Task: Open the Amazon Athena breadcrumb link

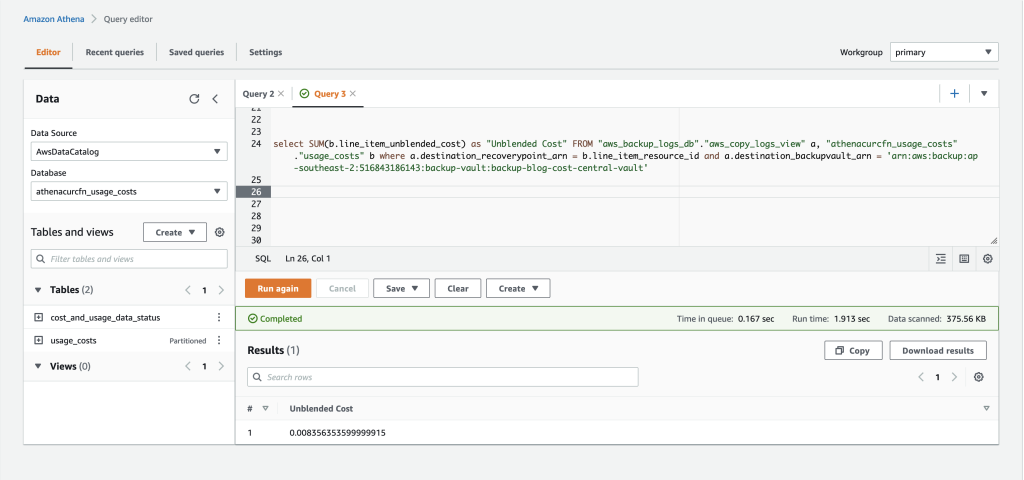Action: pyautogui.click(x=54, y=19)
